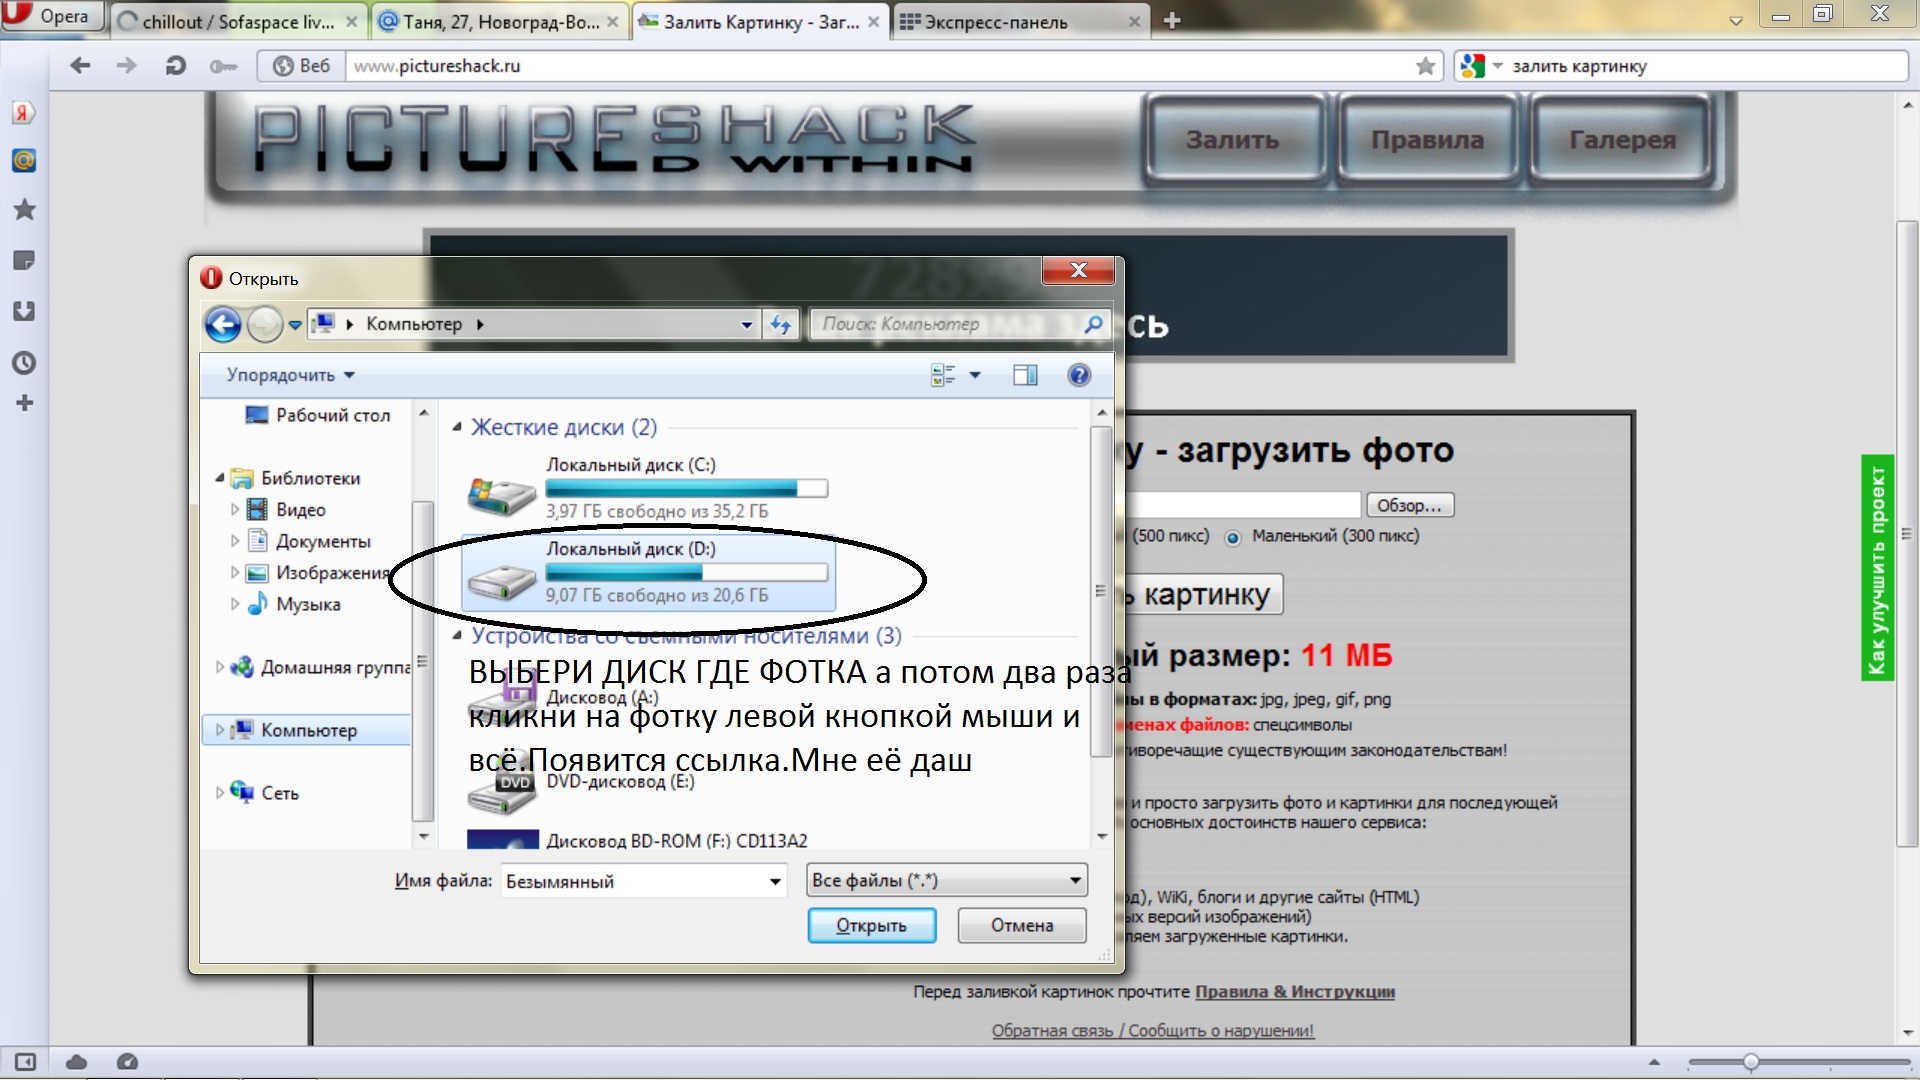Open Правила & Инструкции link

coord(1295,992)
